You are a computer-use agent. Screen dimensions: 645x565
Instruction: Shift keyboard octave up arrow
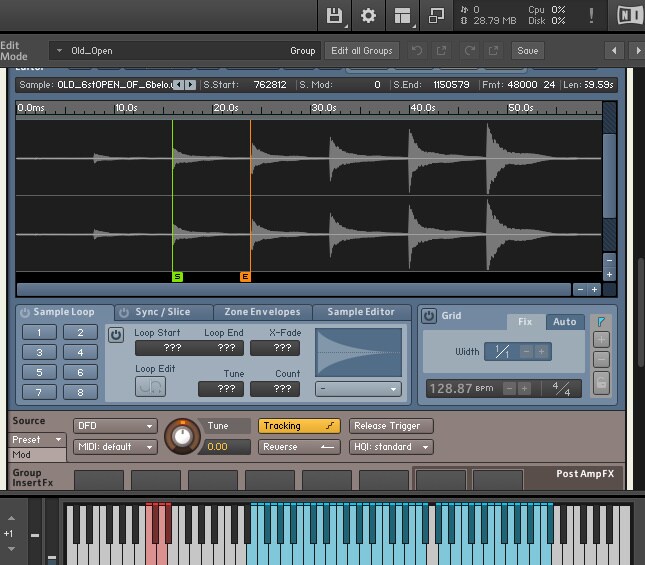12,518
